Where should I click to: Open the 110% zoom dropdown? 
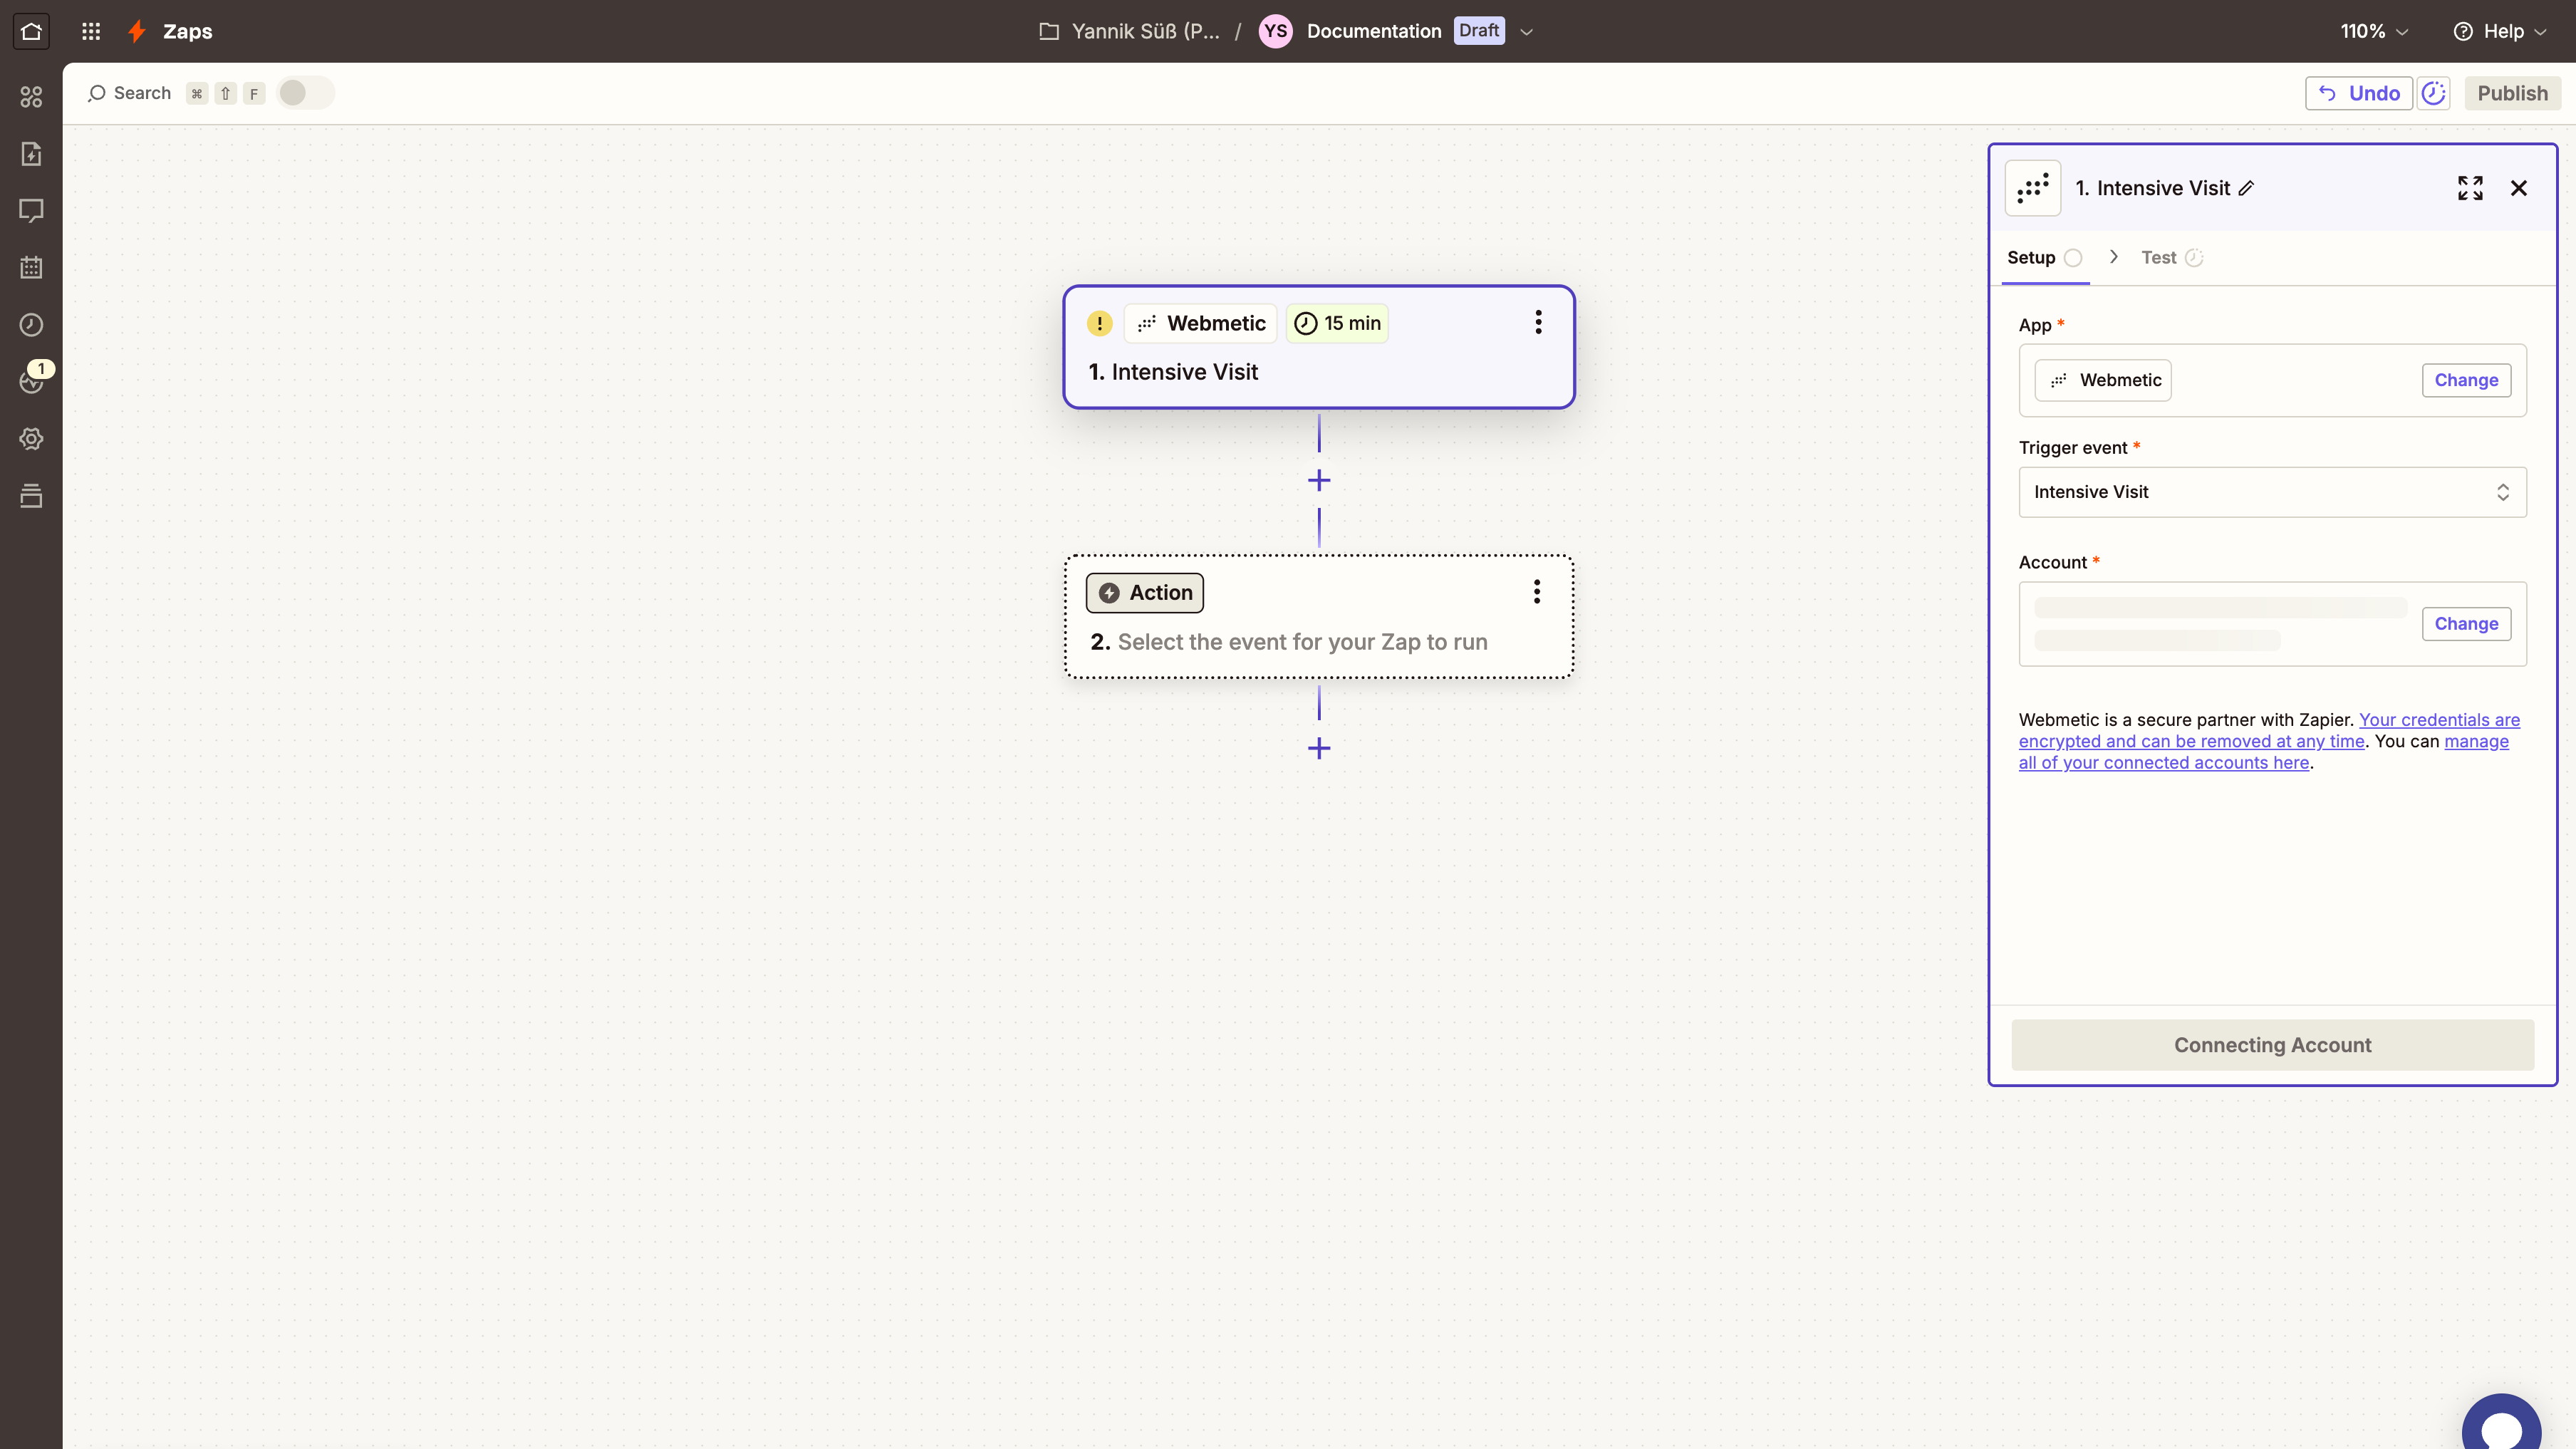(x=2374, y=31)
